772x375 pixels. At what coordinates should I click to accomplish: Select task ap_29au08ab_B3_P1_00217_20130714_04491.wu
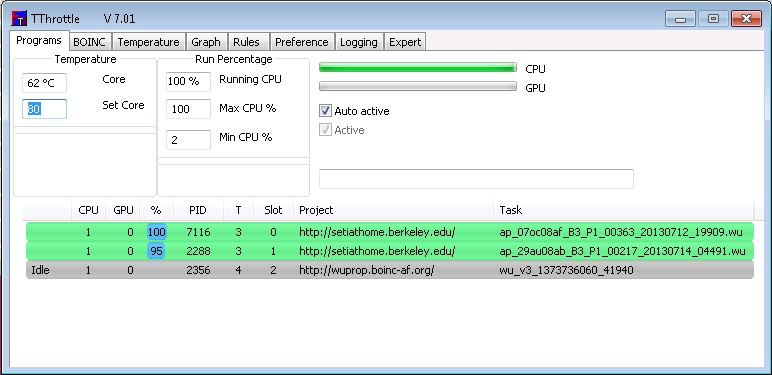[622, 251]
